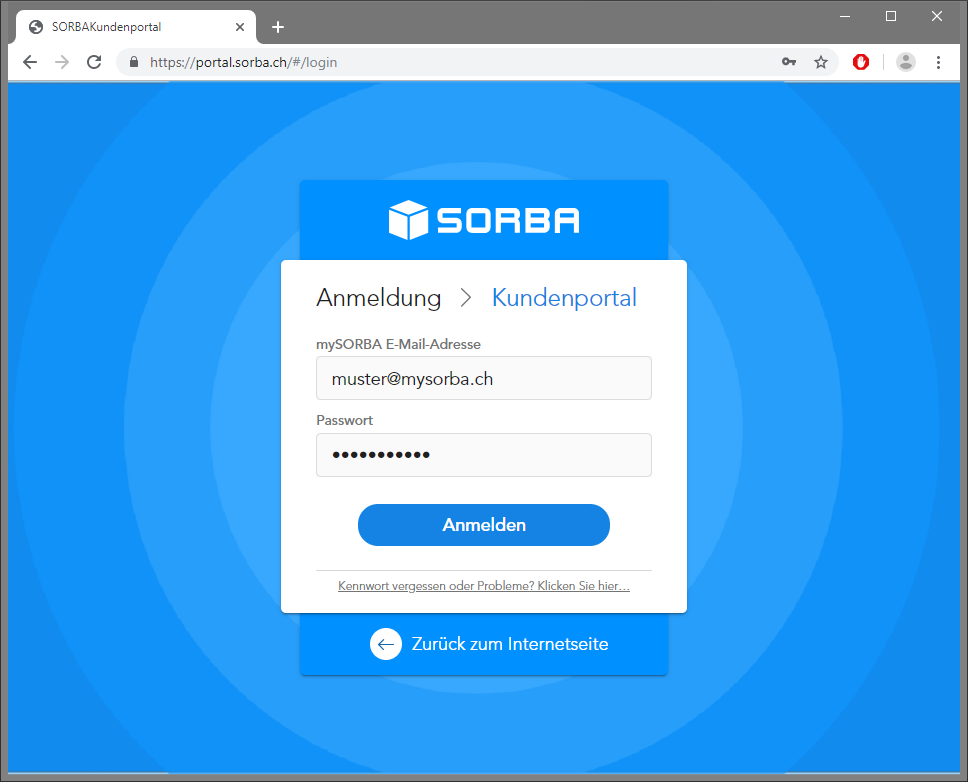Click Zurück zum Internetseite link
The image size is (968, 782).
pyautogui.click(x=510, y=644)
